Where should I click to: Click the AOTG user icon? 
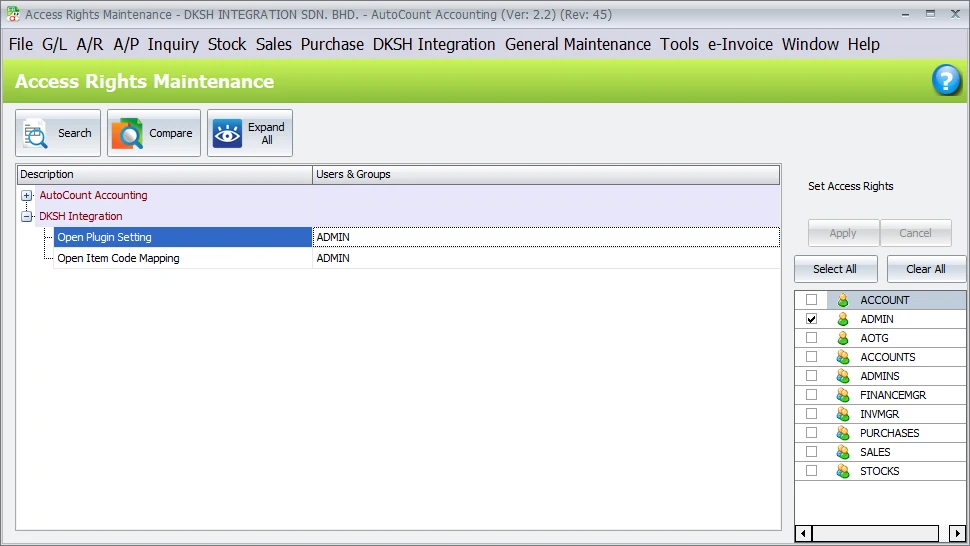pyautogui.click(x=843, y=338)
